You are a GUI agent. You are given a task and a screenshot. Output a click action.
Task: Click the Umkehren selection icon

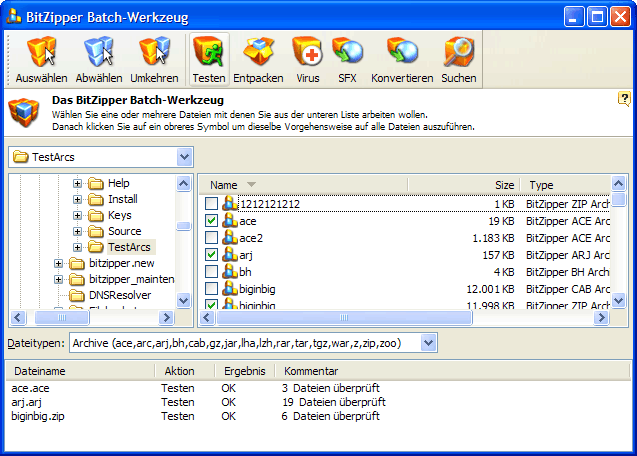point(155,59)
